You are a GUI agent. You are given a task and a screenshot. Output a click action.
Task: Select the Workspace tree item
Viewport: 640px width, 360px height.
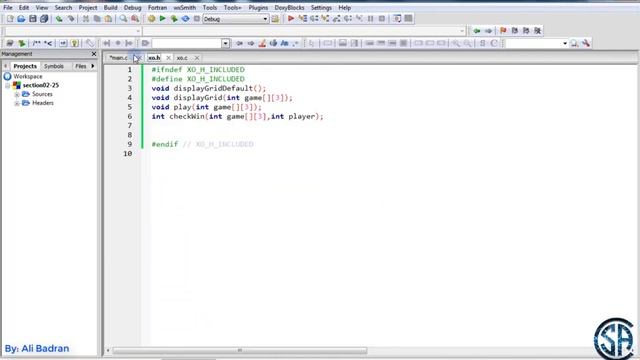tap(28, 76)
